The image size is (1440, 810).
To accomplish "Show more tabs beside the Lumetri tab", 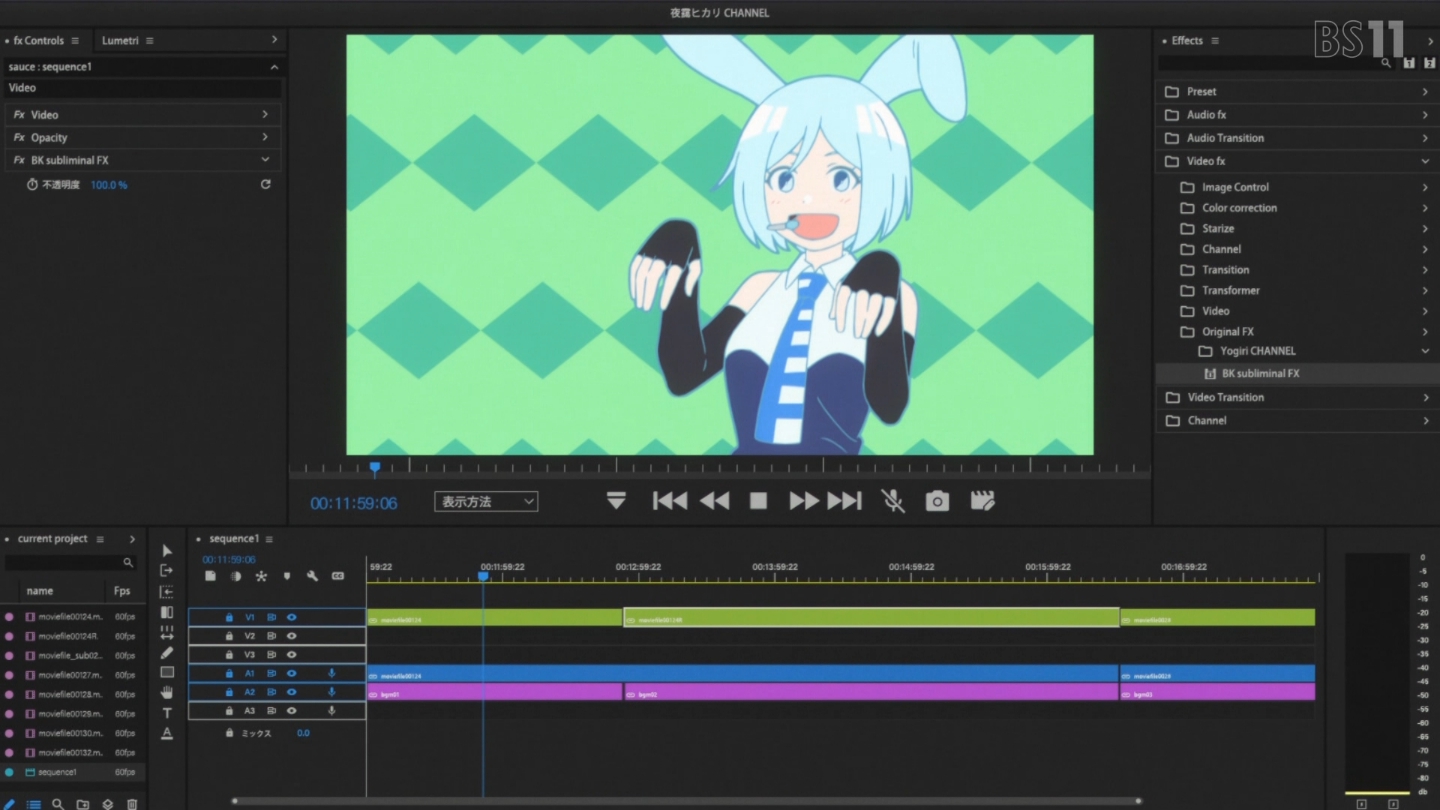I will 274,40.
